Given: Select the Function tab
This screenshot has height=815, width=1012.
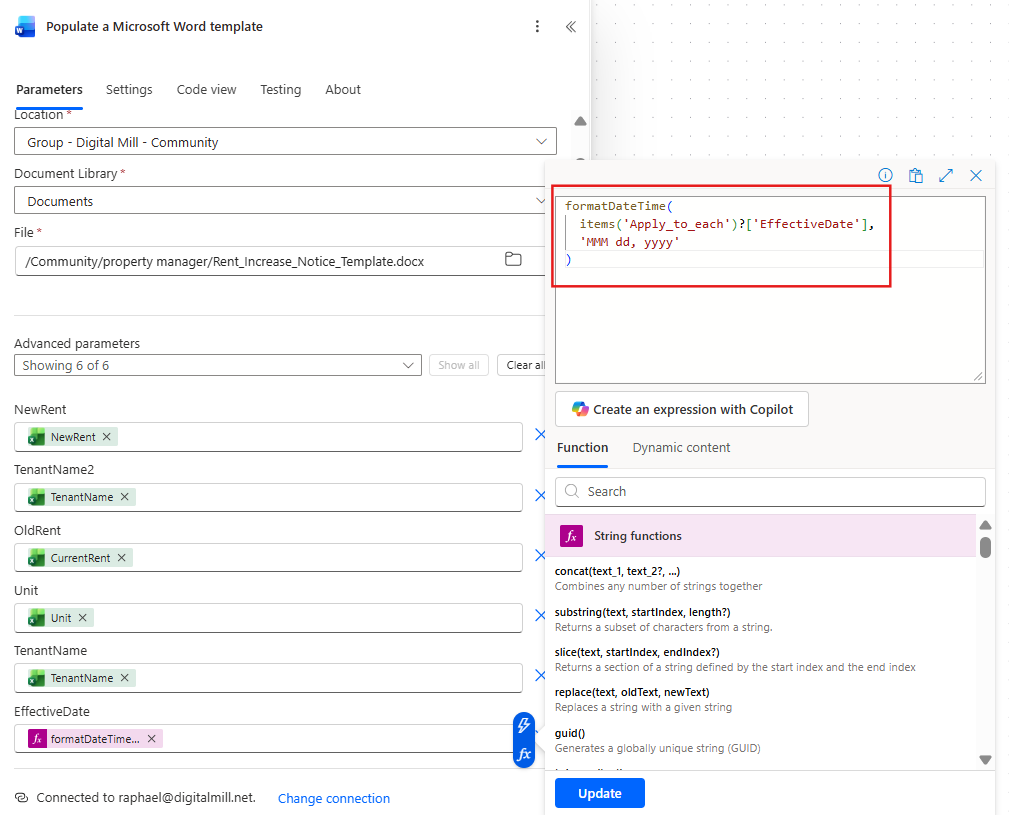Looking at the screenshot, I should click(x=582, y=448).
